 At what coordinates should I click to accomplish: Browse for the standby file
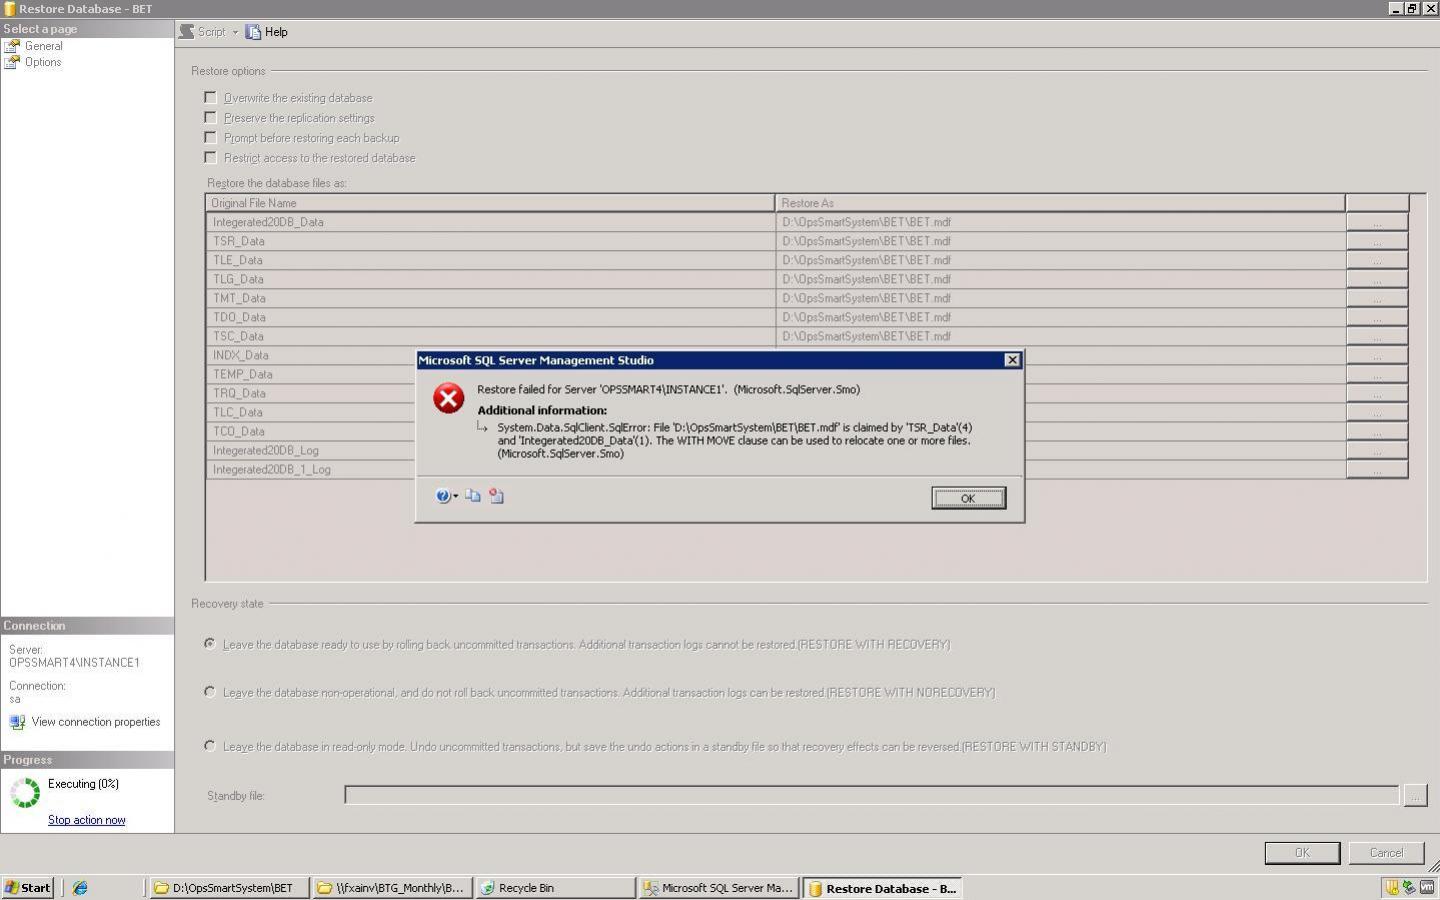coord(1415,795)
